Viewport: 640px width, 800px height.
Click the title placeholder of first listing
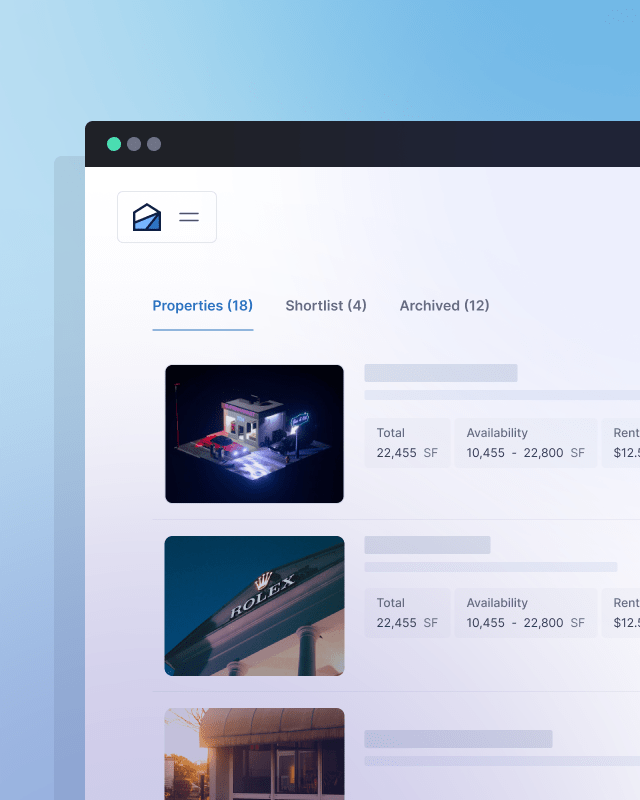point(441,373)
